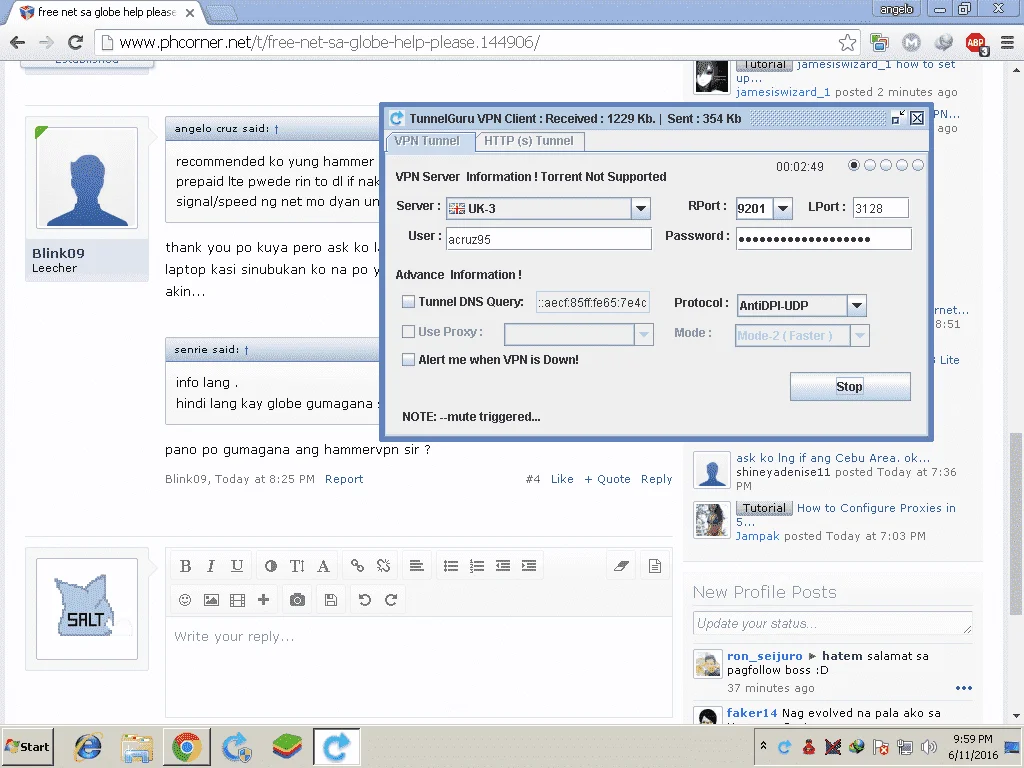Report Blink09's post
This screenshot has width=1024, height=768.
[344, 479]
